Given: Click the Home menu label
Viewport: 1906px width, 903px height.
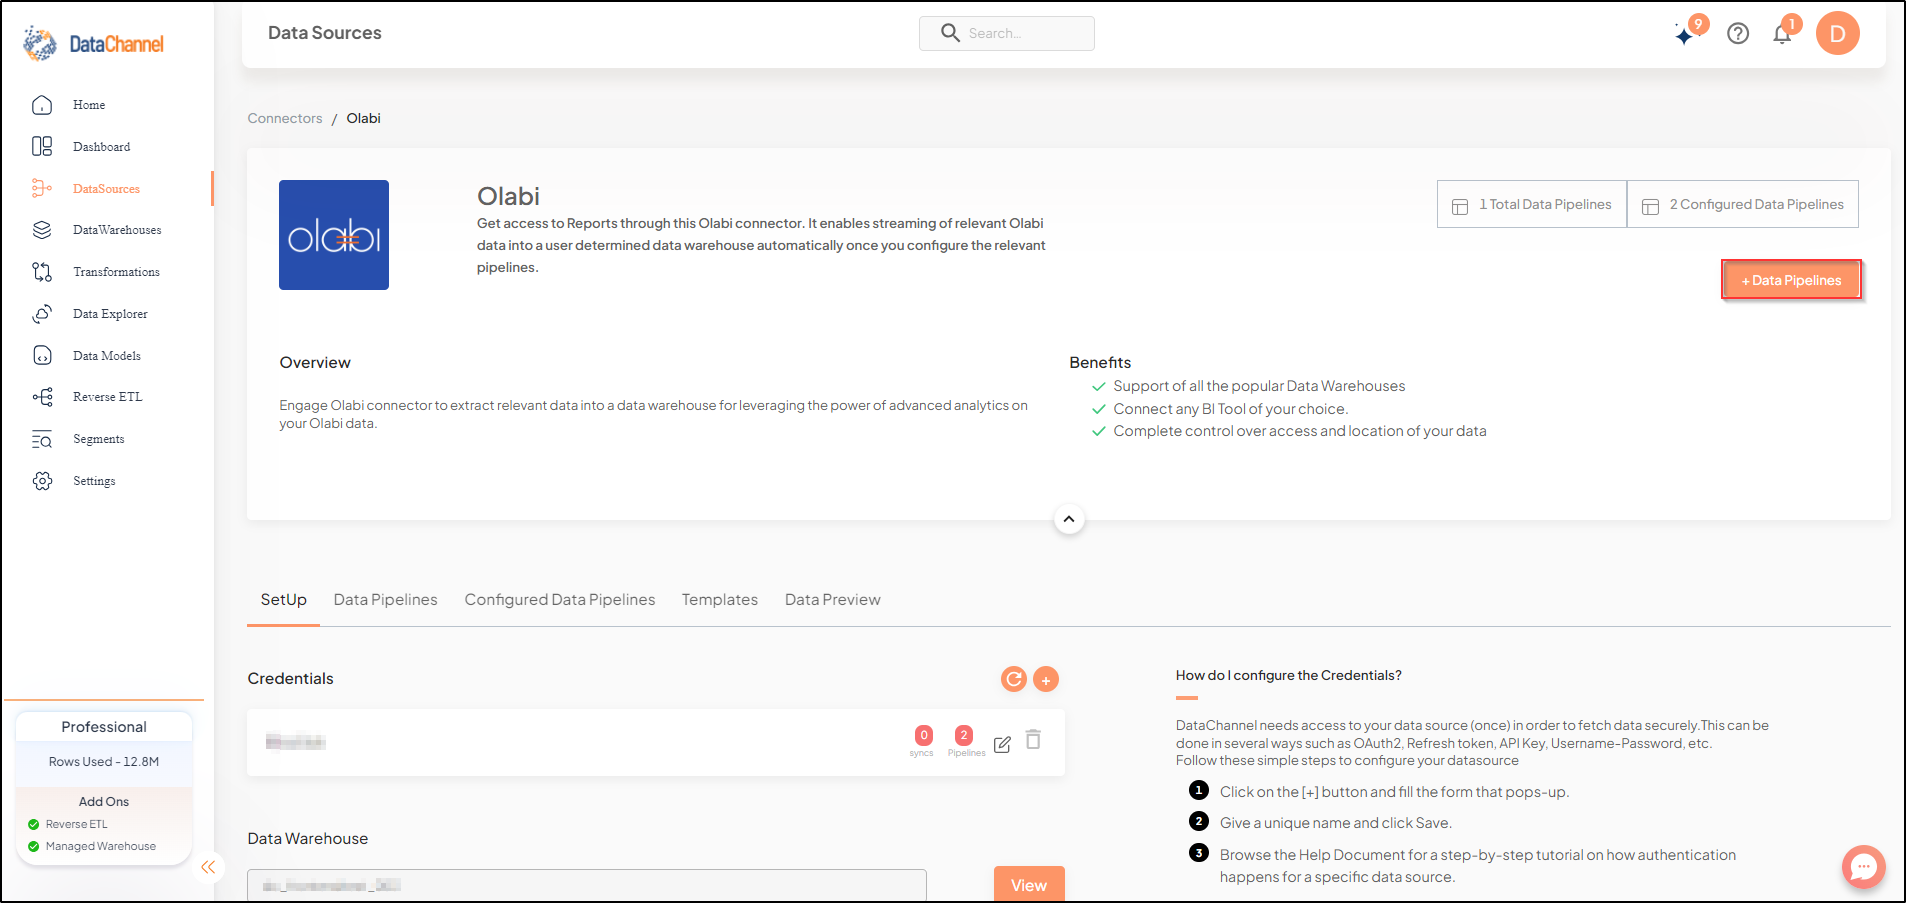Looking at the screenshot, I should coord(89,105).
